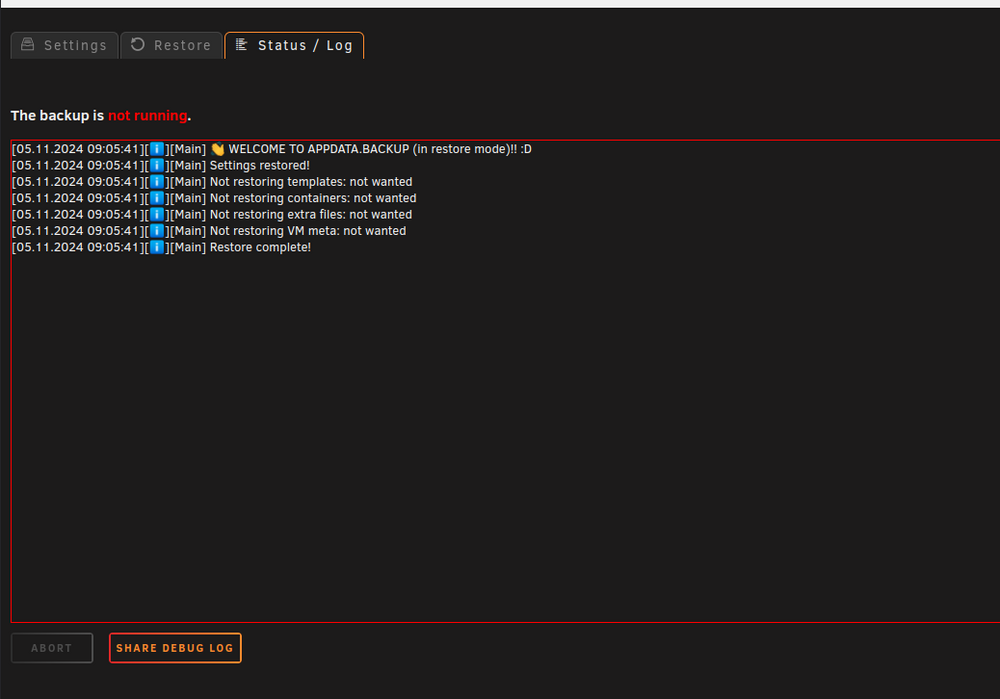Click the info icon on 'Not restoring templates' line

(157, 182)
